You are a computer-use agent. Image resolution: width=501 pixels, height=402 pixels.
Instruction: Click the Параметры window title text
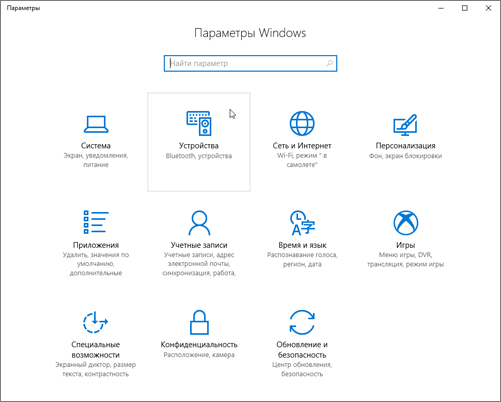pyautogui.click(x=23, y=8)
